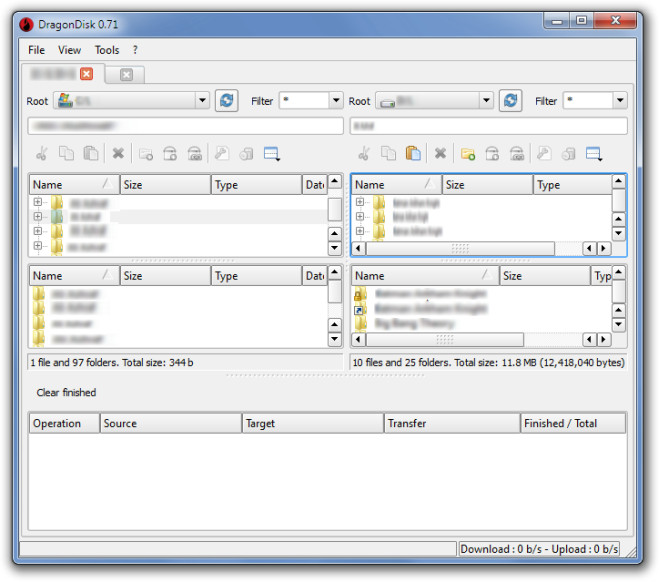
Task: Click the Cut scissors icon in left pane toolbar
Action: pos(42,154)
